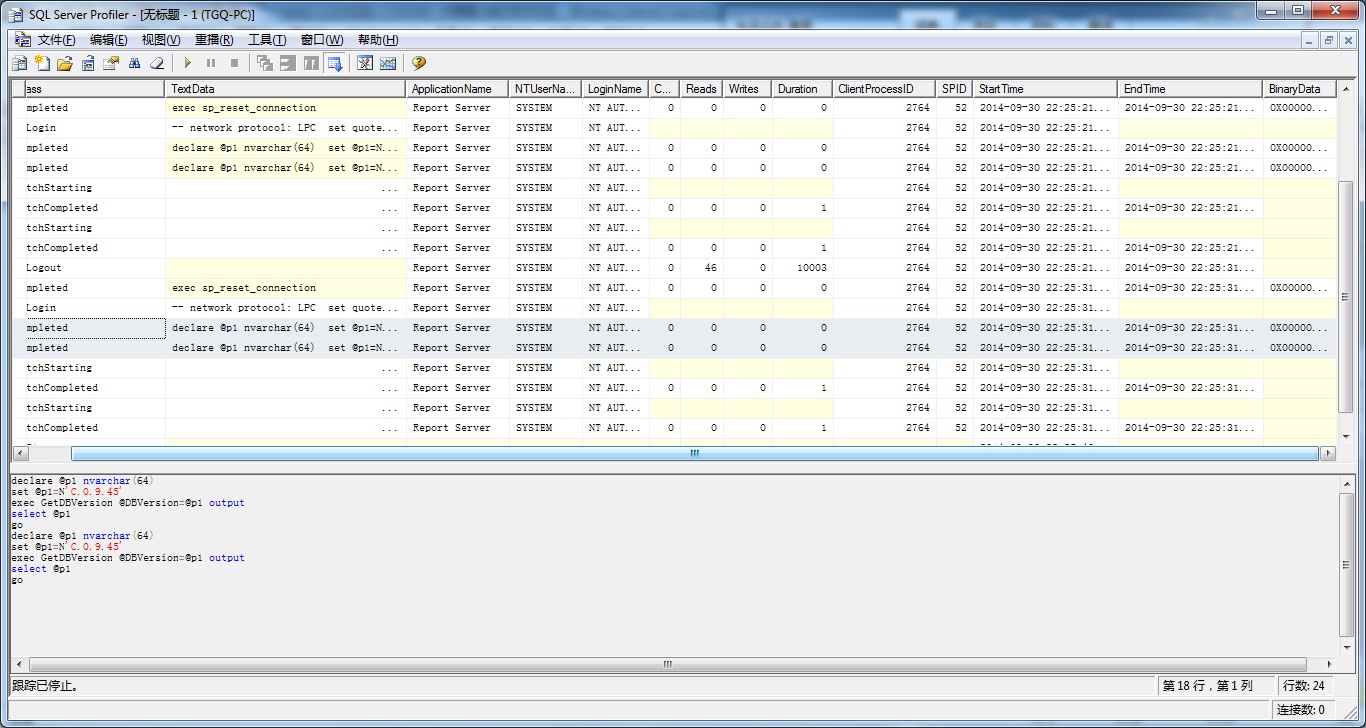Viewport: 1366px width, 728px height.
Task: Click the ClientProcessID column header
Action: 884,89
